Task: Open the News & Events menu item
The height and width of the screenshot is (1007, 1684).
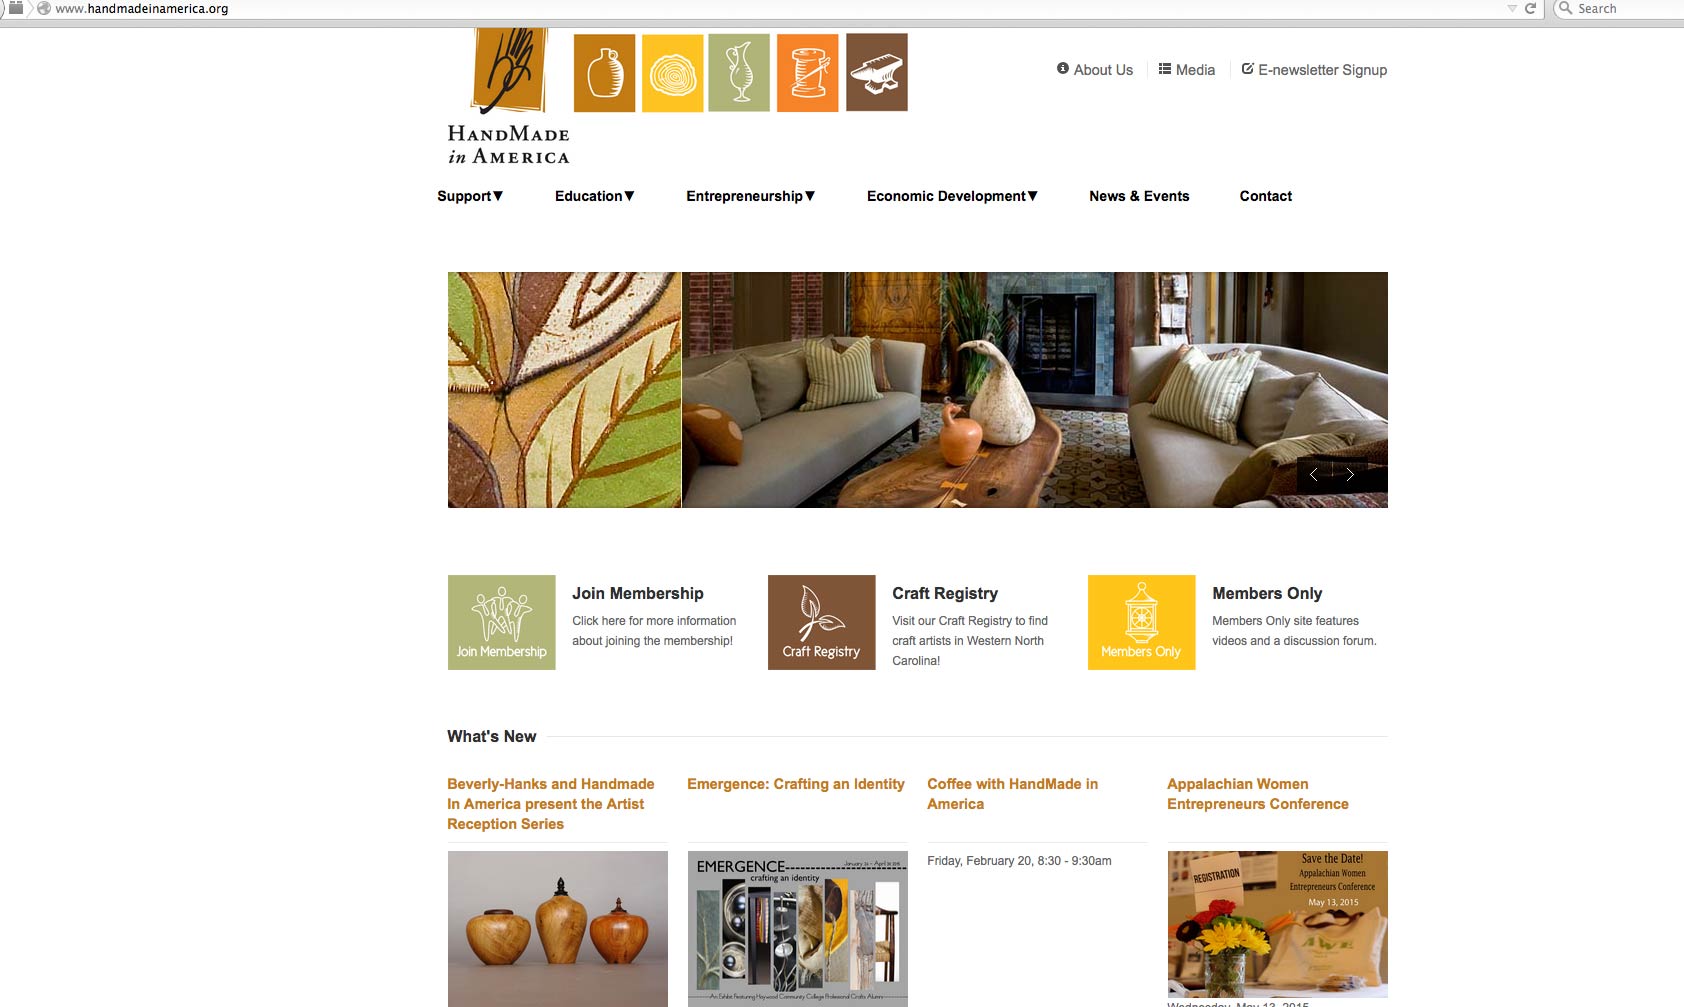Action: [1139, 196]
